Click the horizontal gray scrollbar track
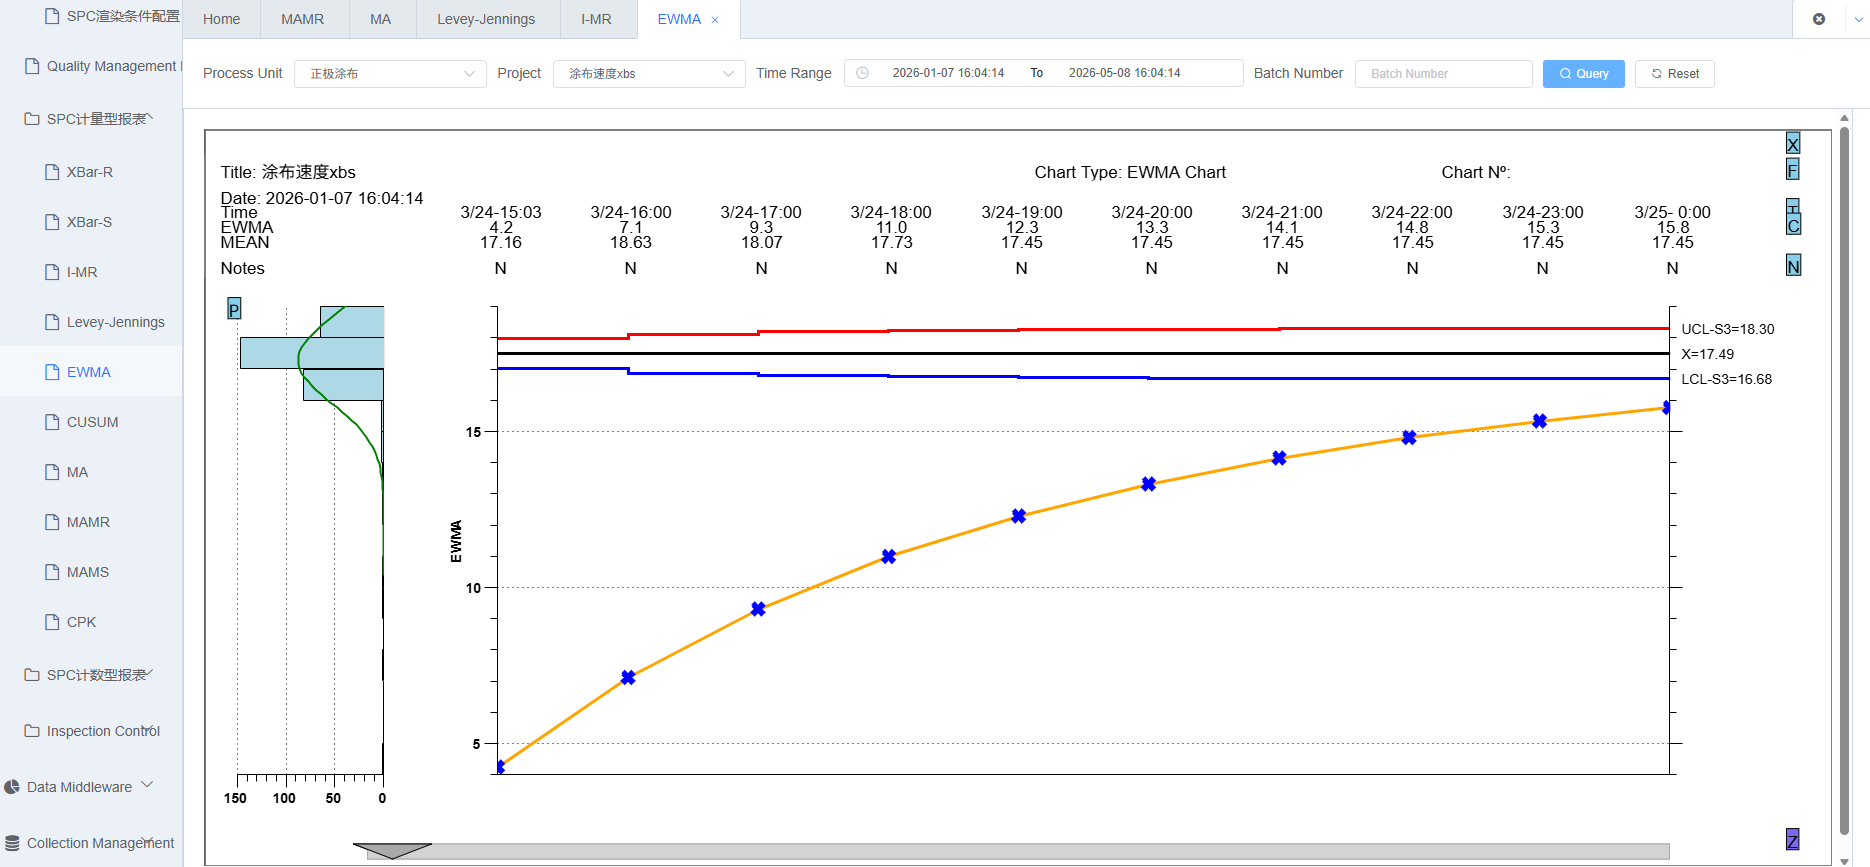 point(1018,851)
